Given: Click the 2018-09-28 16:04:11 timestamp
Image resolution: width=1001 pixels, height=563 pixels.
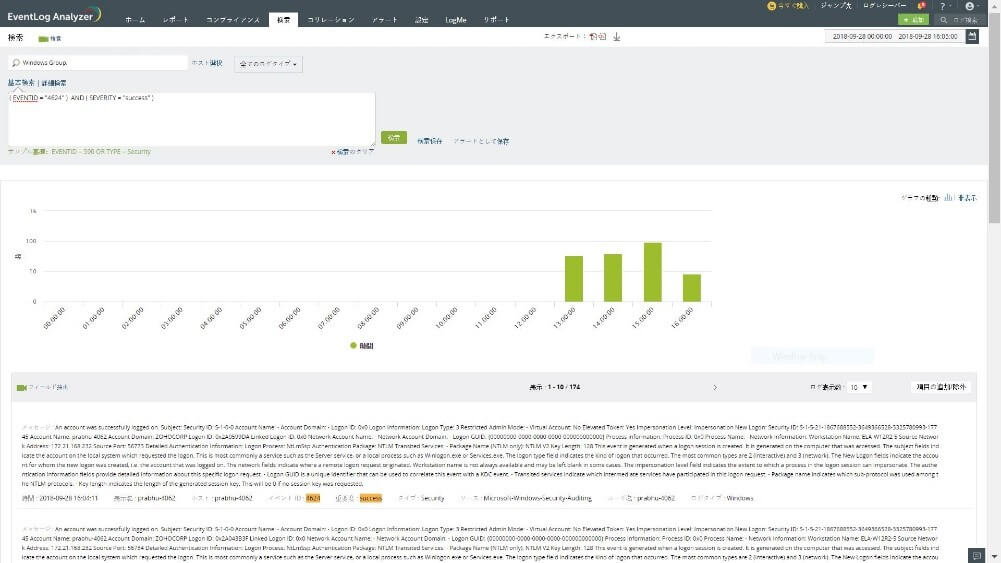Looking at the screenshot, I should tap(68, 498).
